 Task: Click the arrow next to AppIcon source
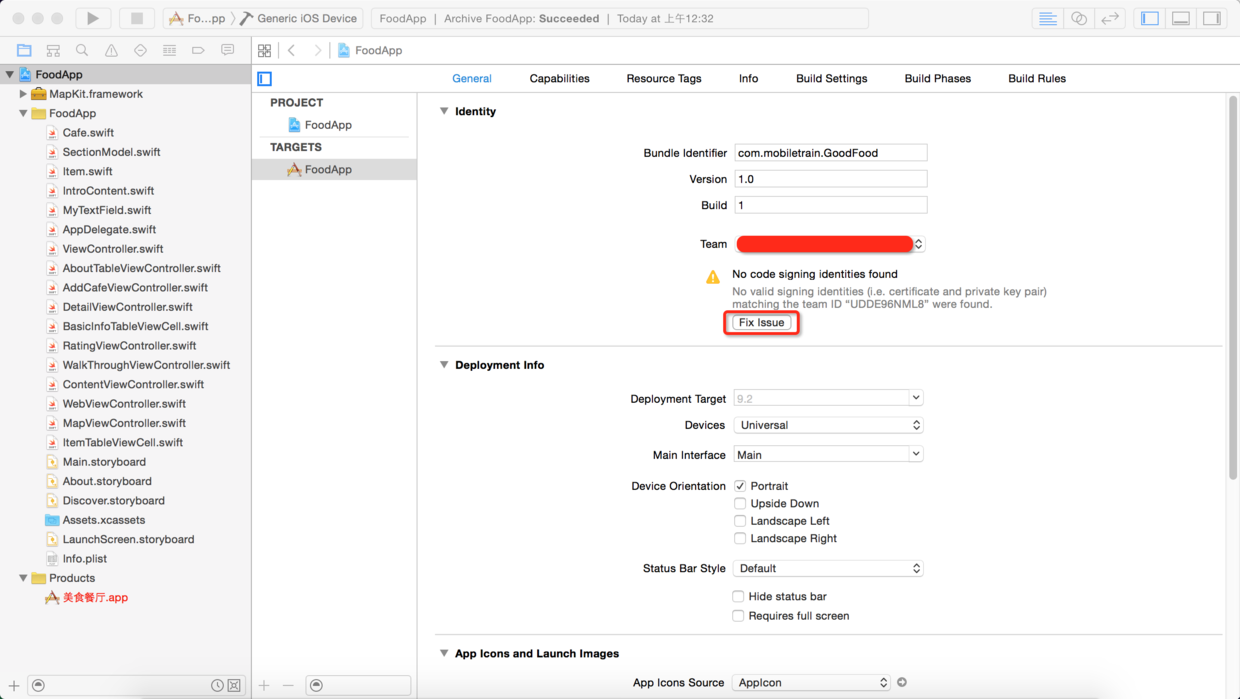pyautogui.click(x=902, y=682)
